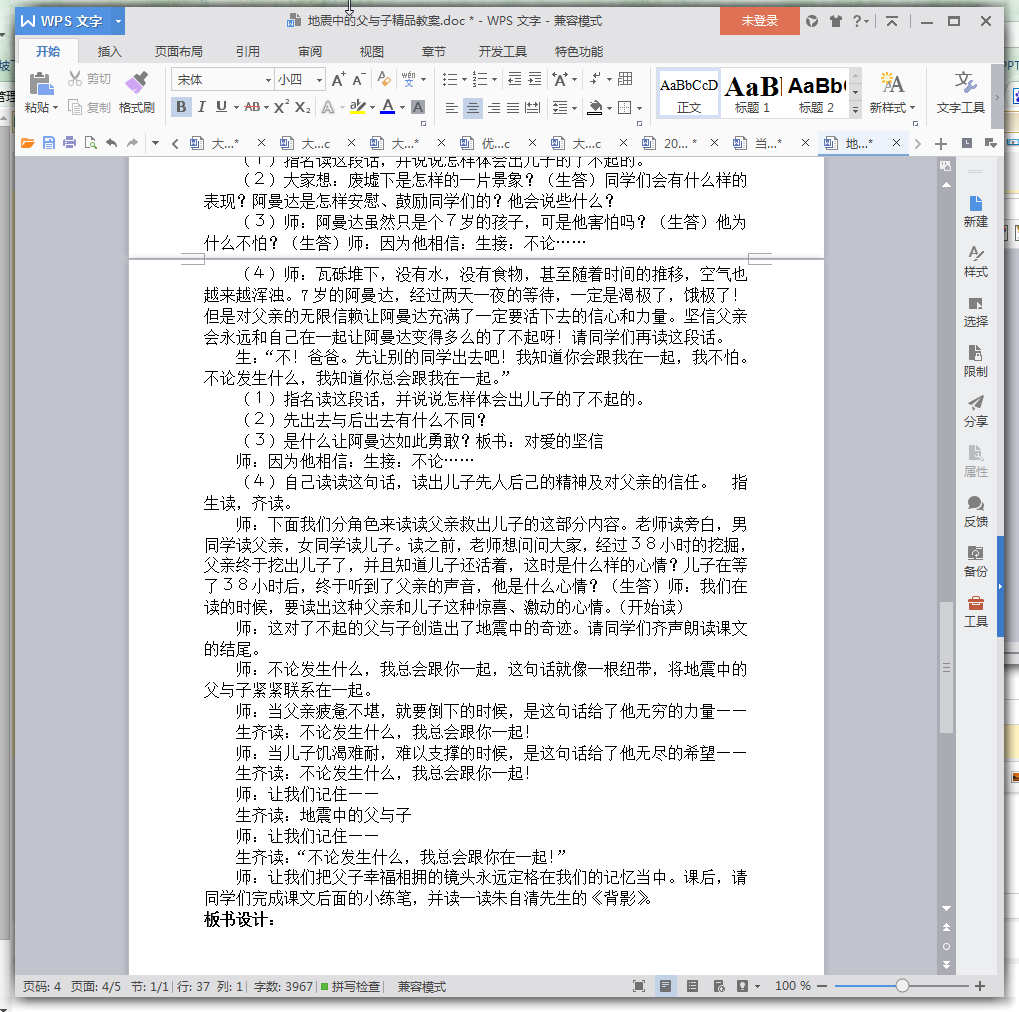The height and width of the screenshot is (1012, 1019).
Task: Click the insert table grid icon in ribbon
Action: (625, 79)
